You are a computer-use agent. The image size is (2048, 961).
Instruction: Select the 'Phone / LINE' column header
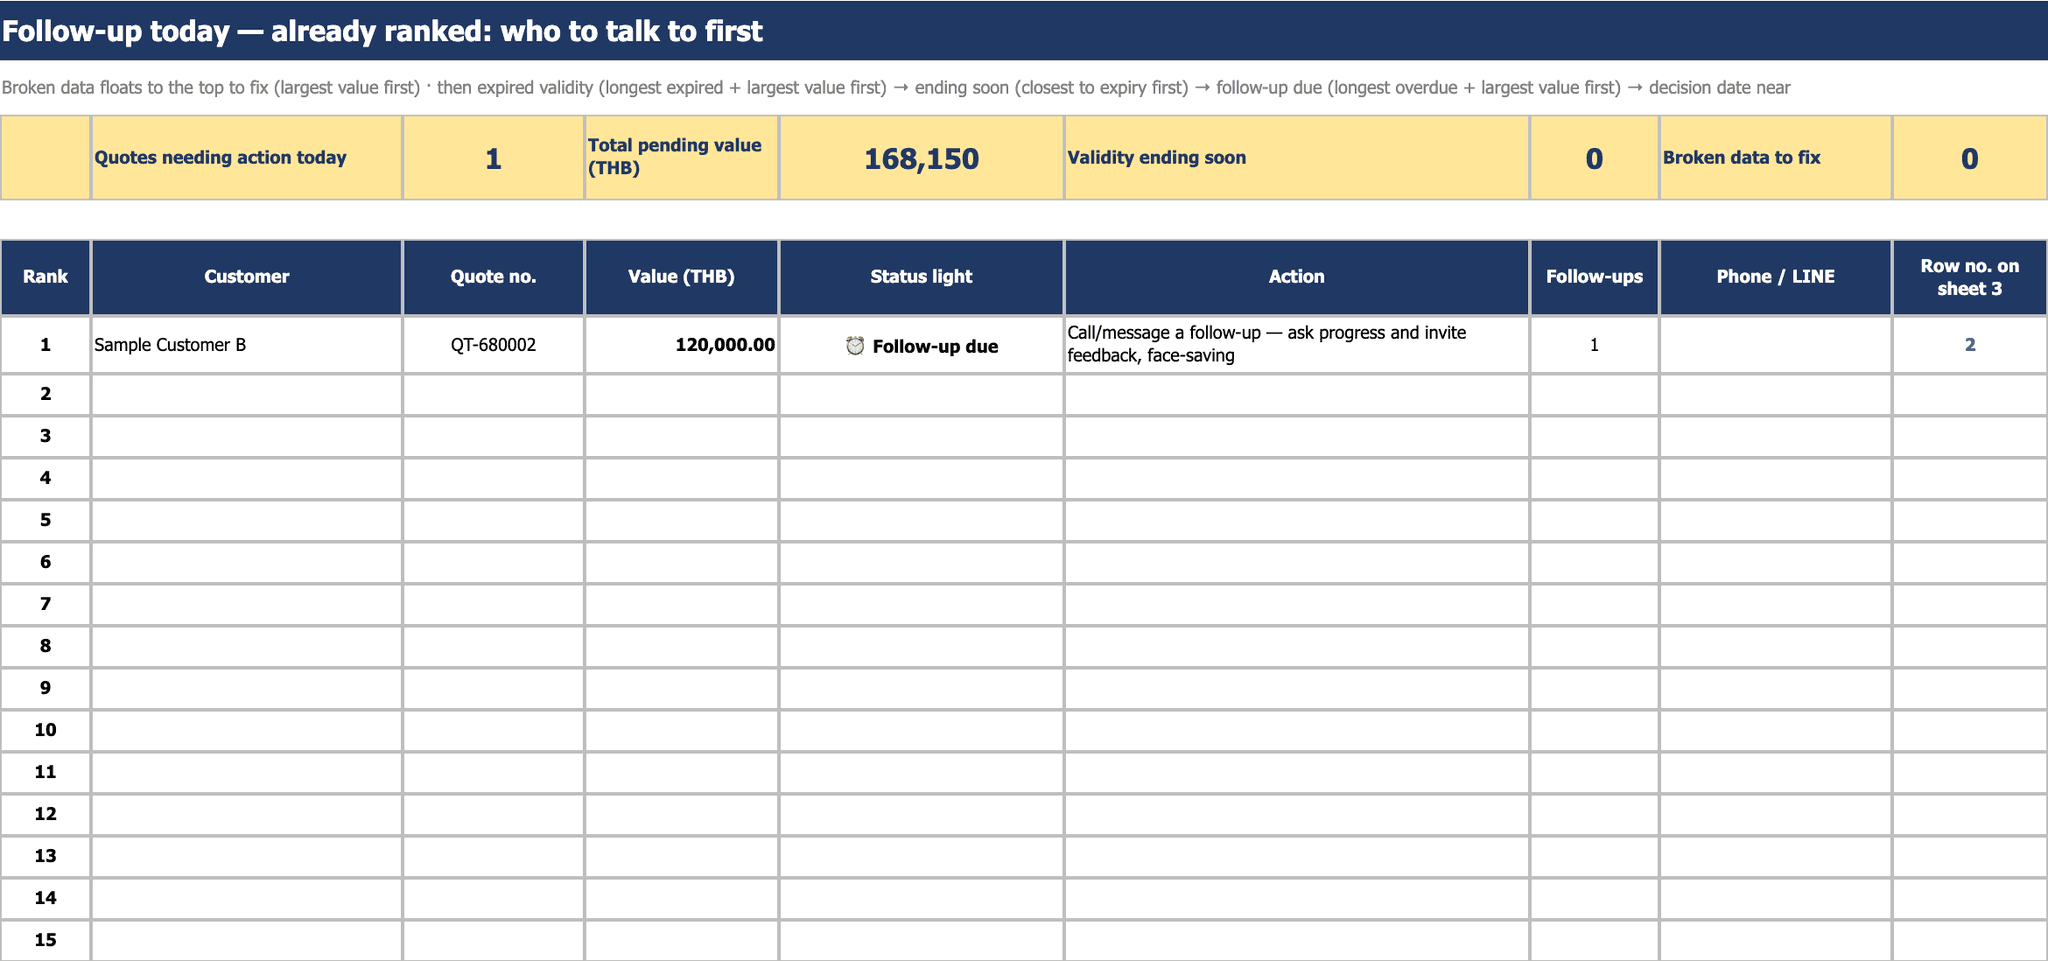point(1776,277)
